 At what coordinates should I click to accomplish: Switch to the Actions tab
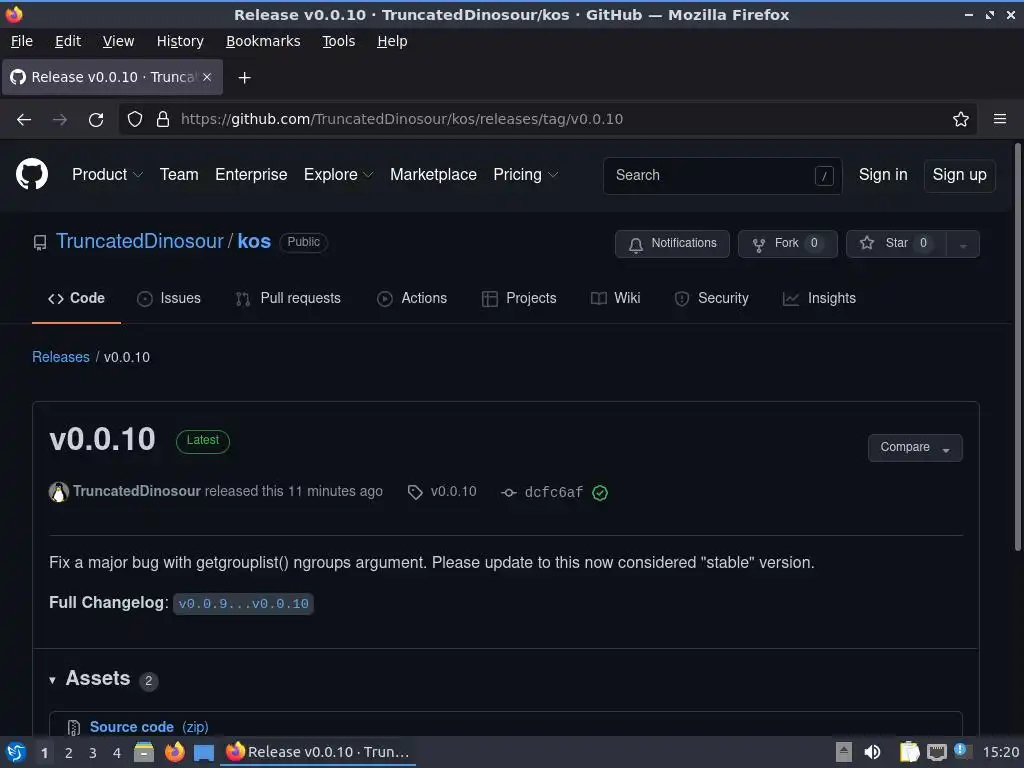(412, 298)
